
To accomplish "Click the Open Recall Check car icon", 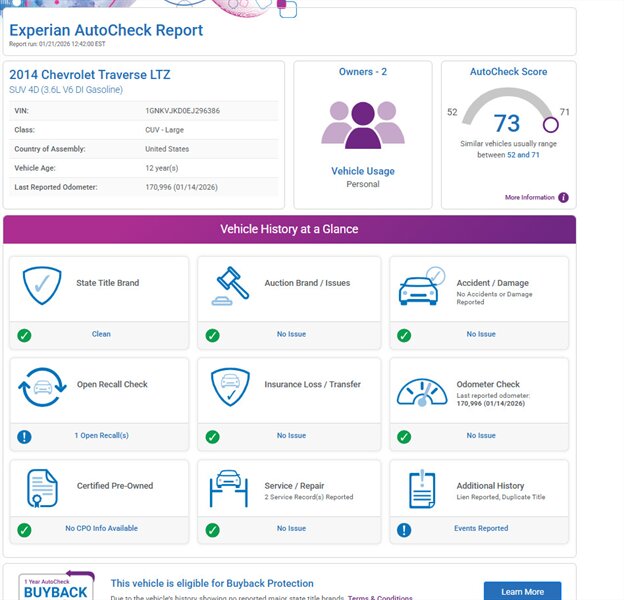I will click(x=42, y=388).
